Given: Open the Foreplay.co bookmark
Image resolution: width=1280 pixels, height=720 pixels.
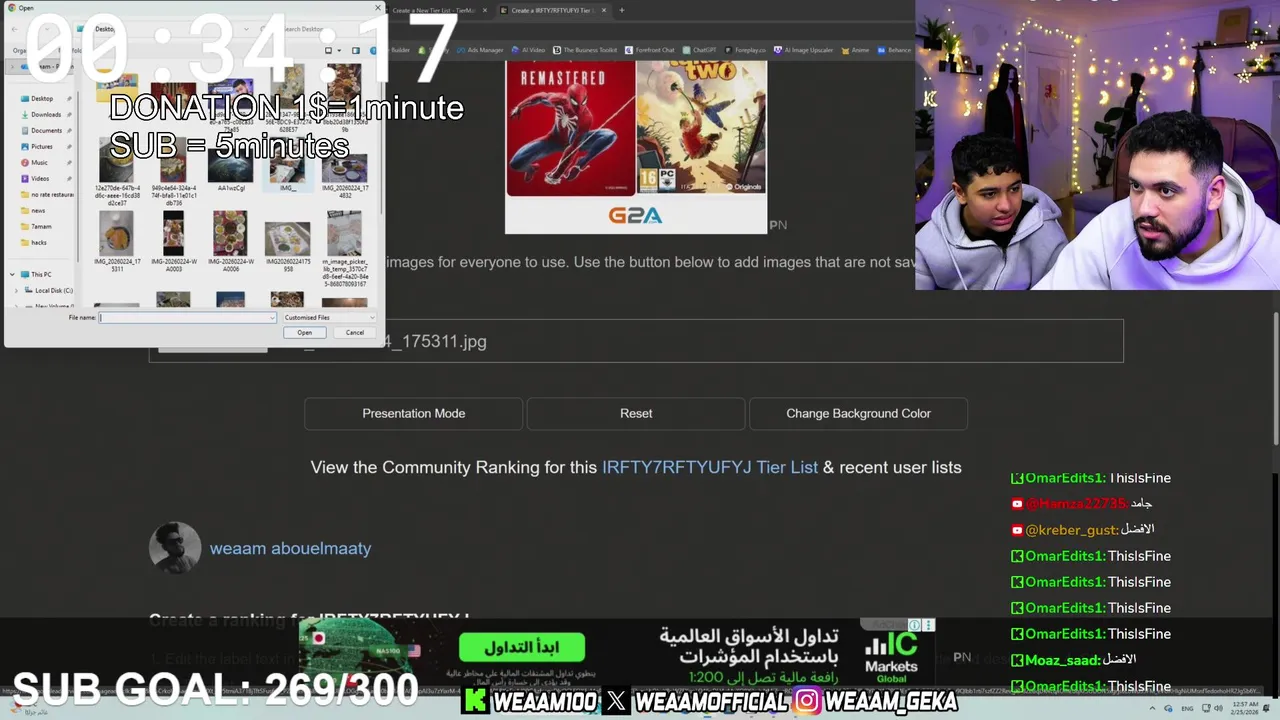Looking at the screenshot, I should point(746,50).
